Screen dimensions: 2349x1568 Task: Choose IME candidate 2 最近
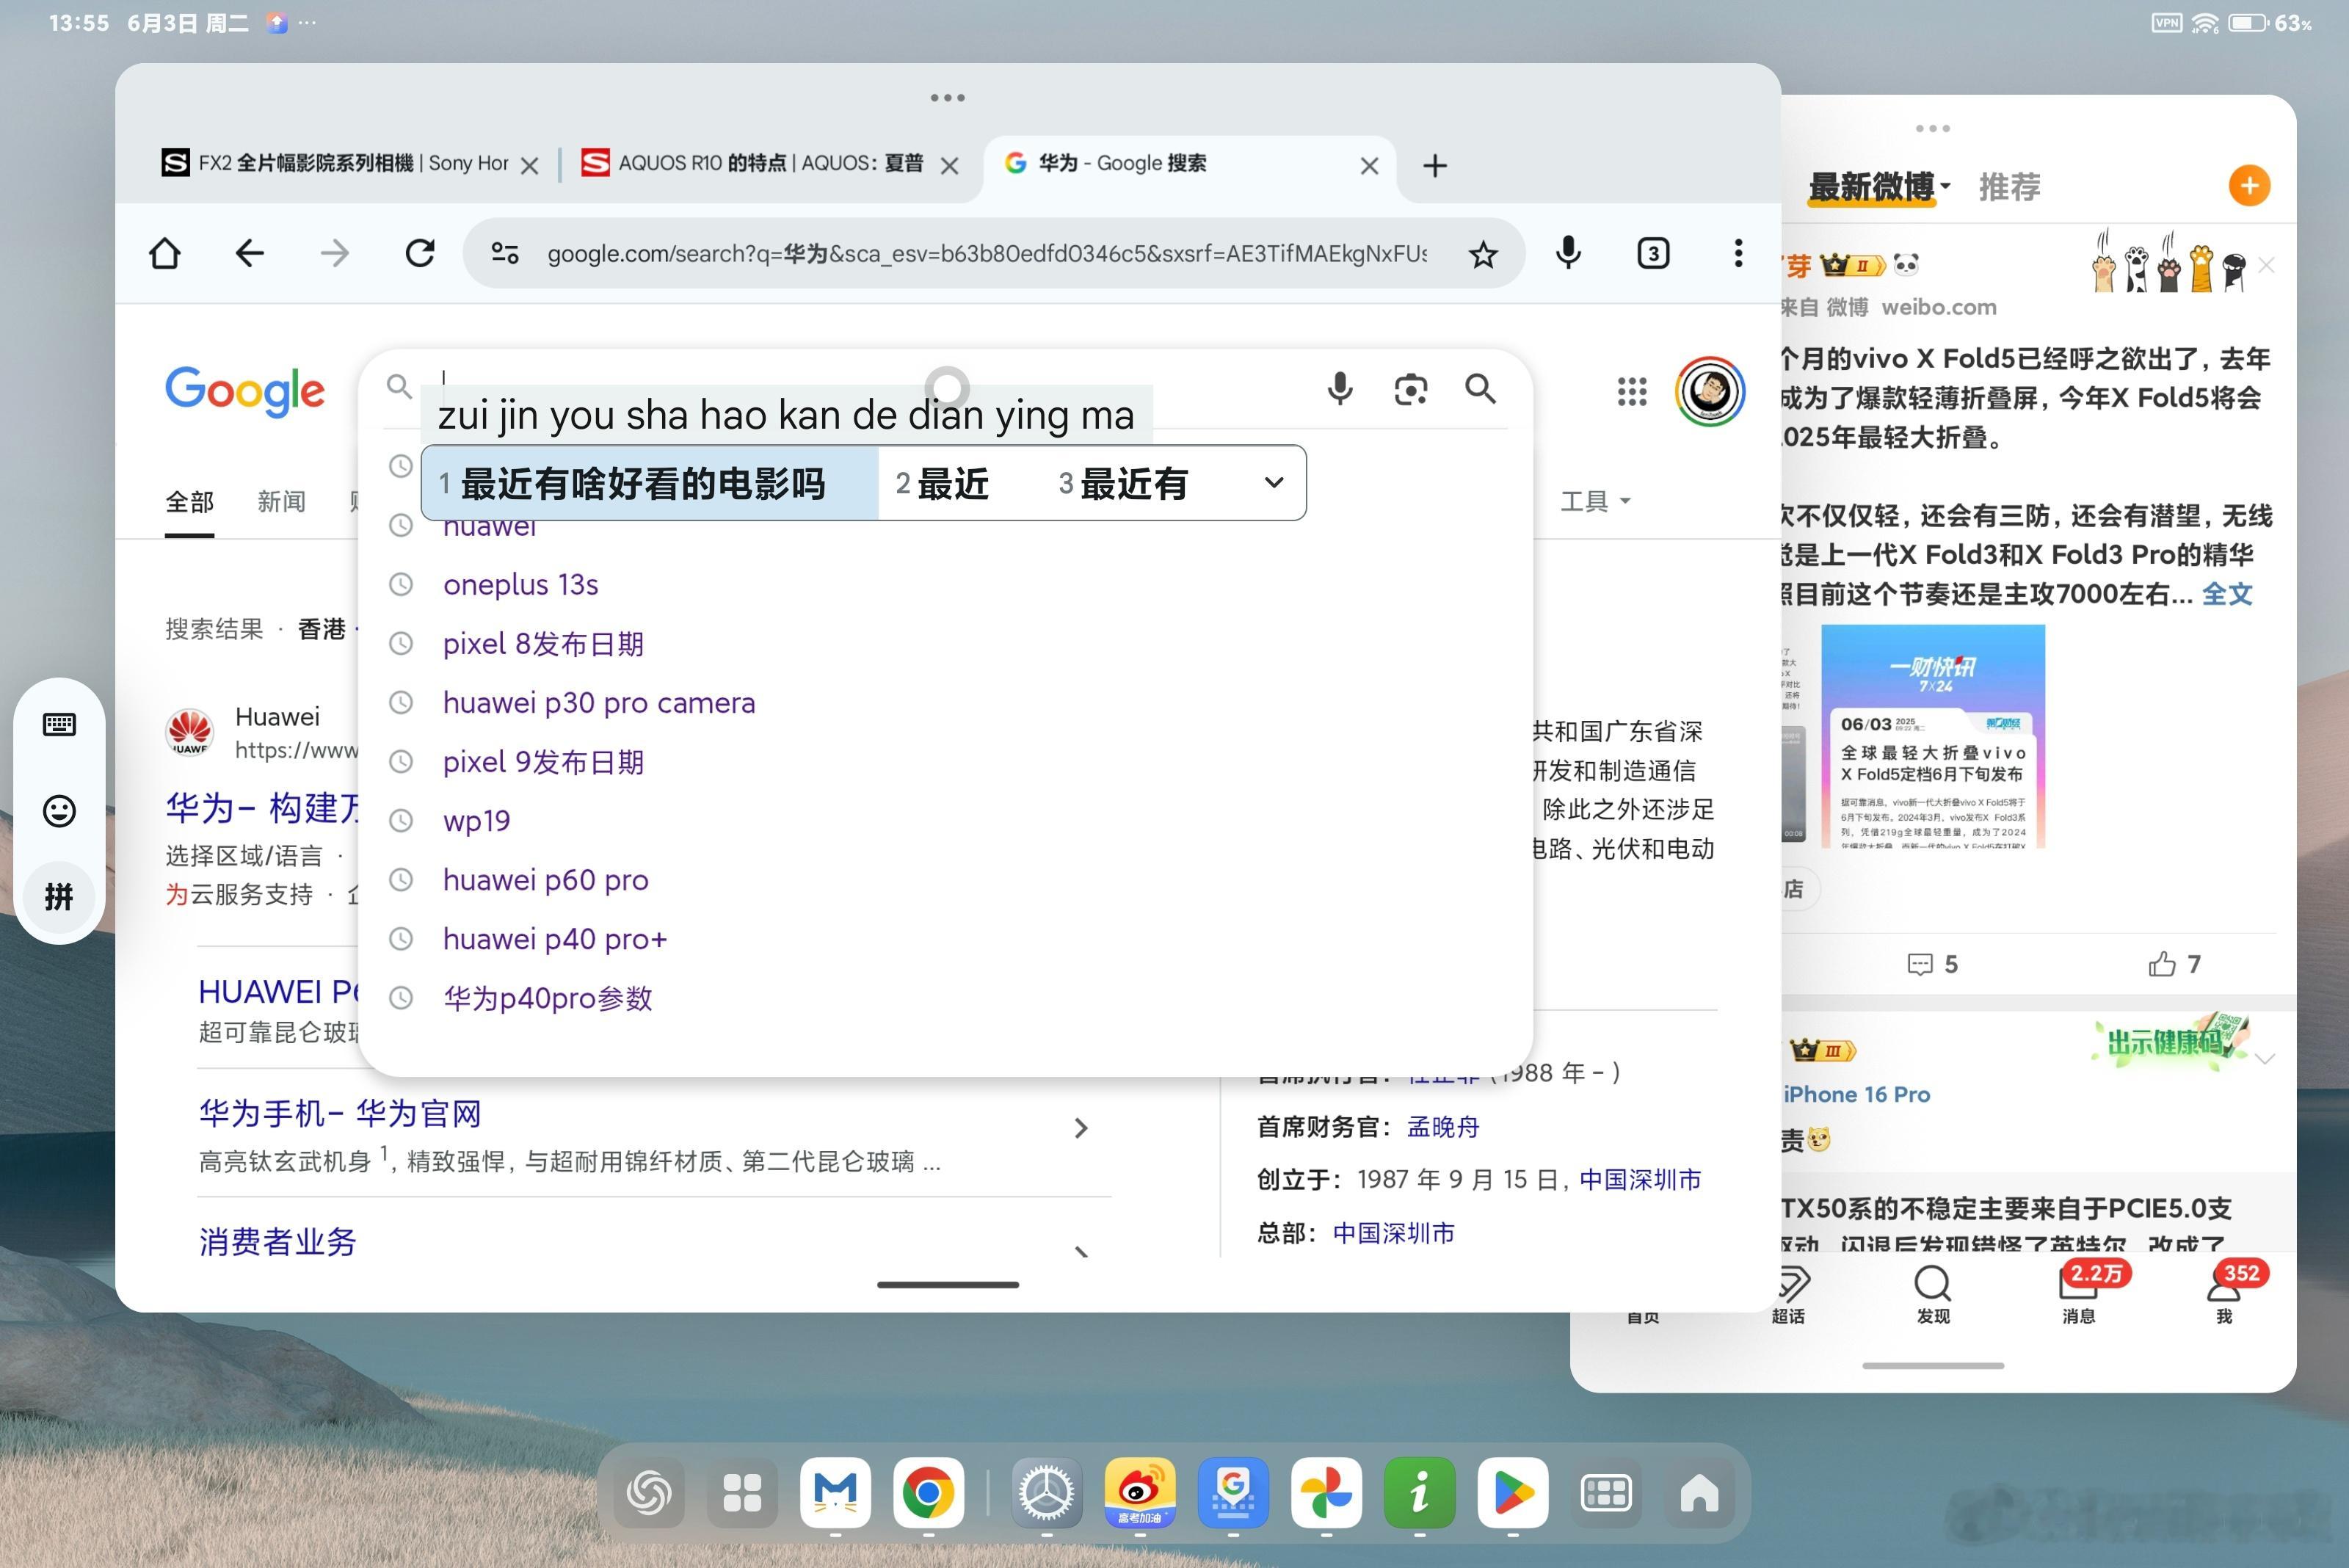click(x=942, y=483)
